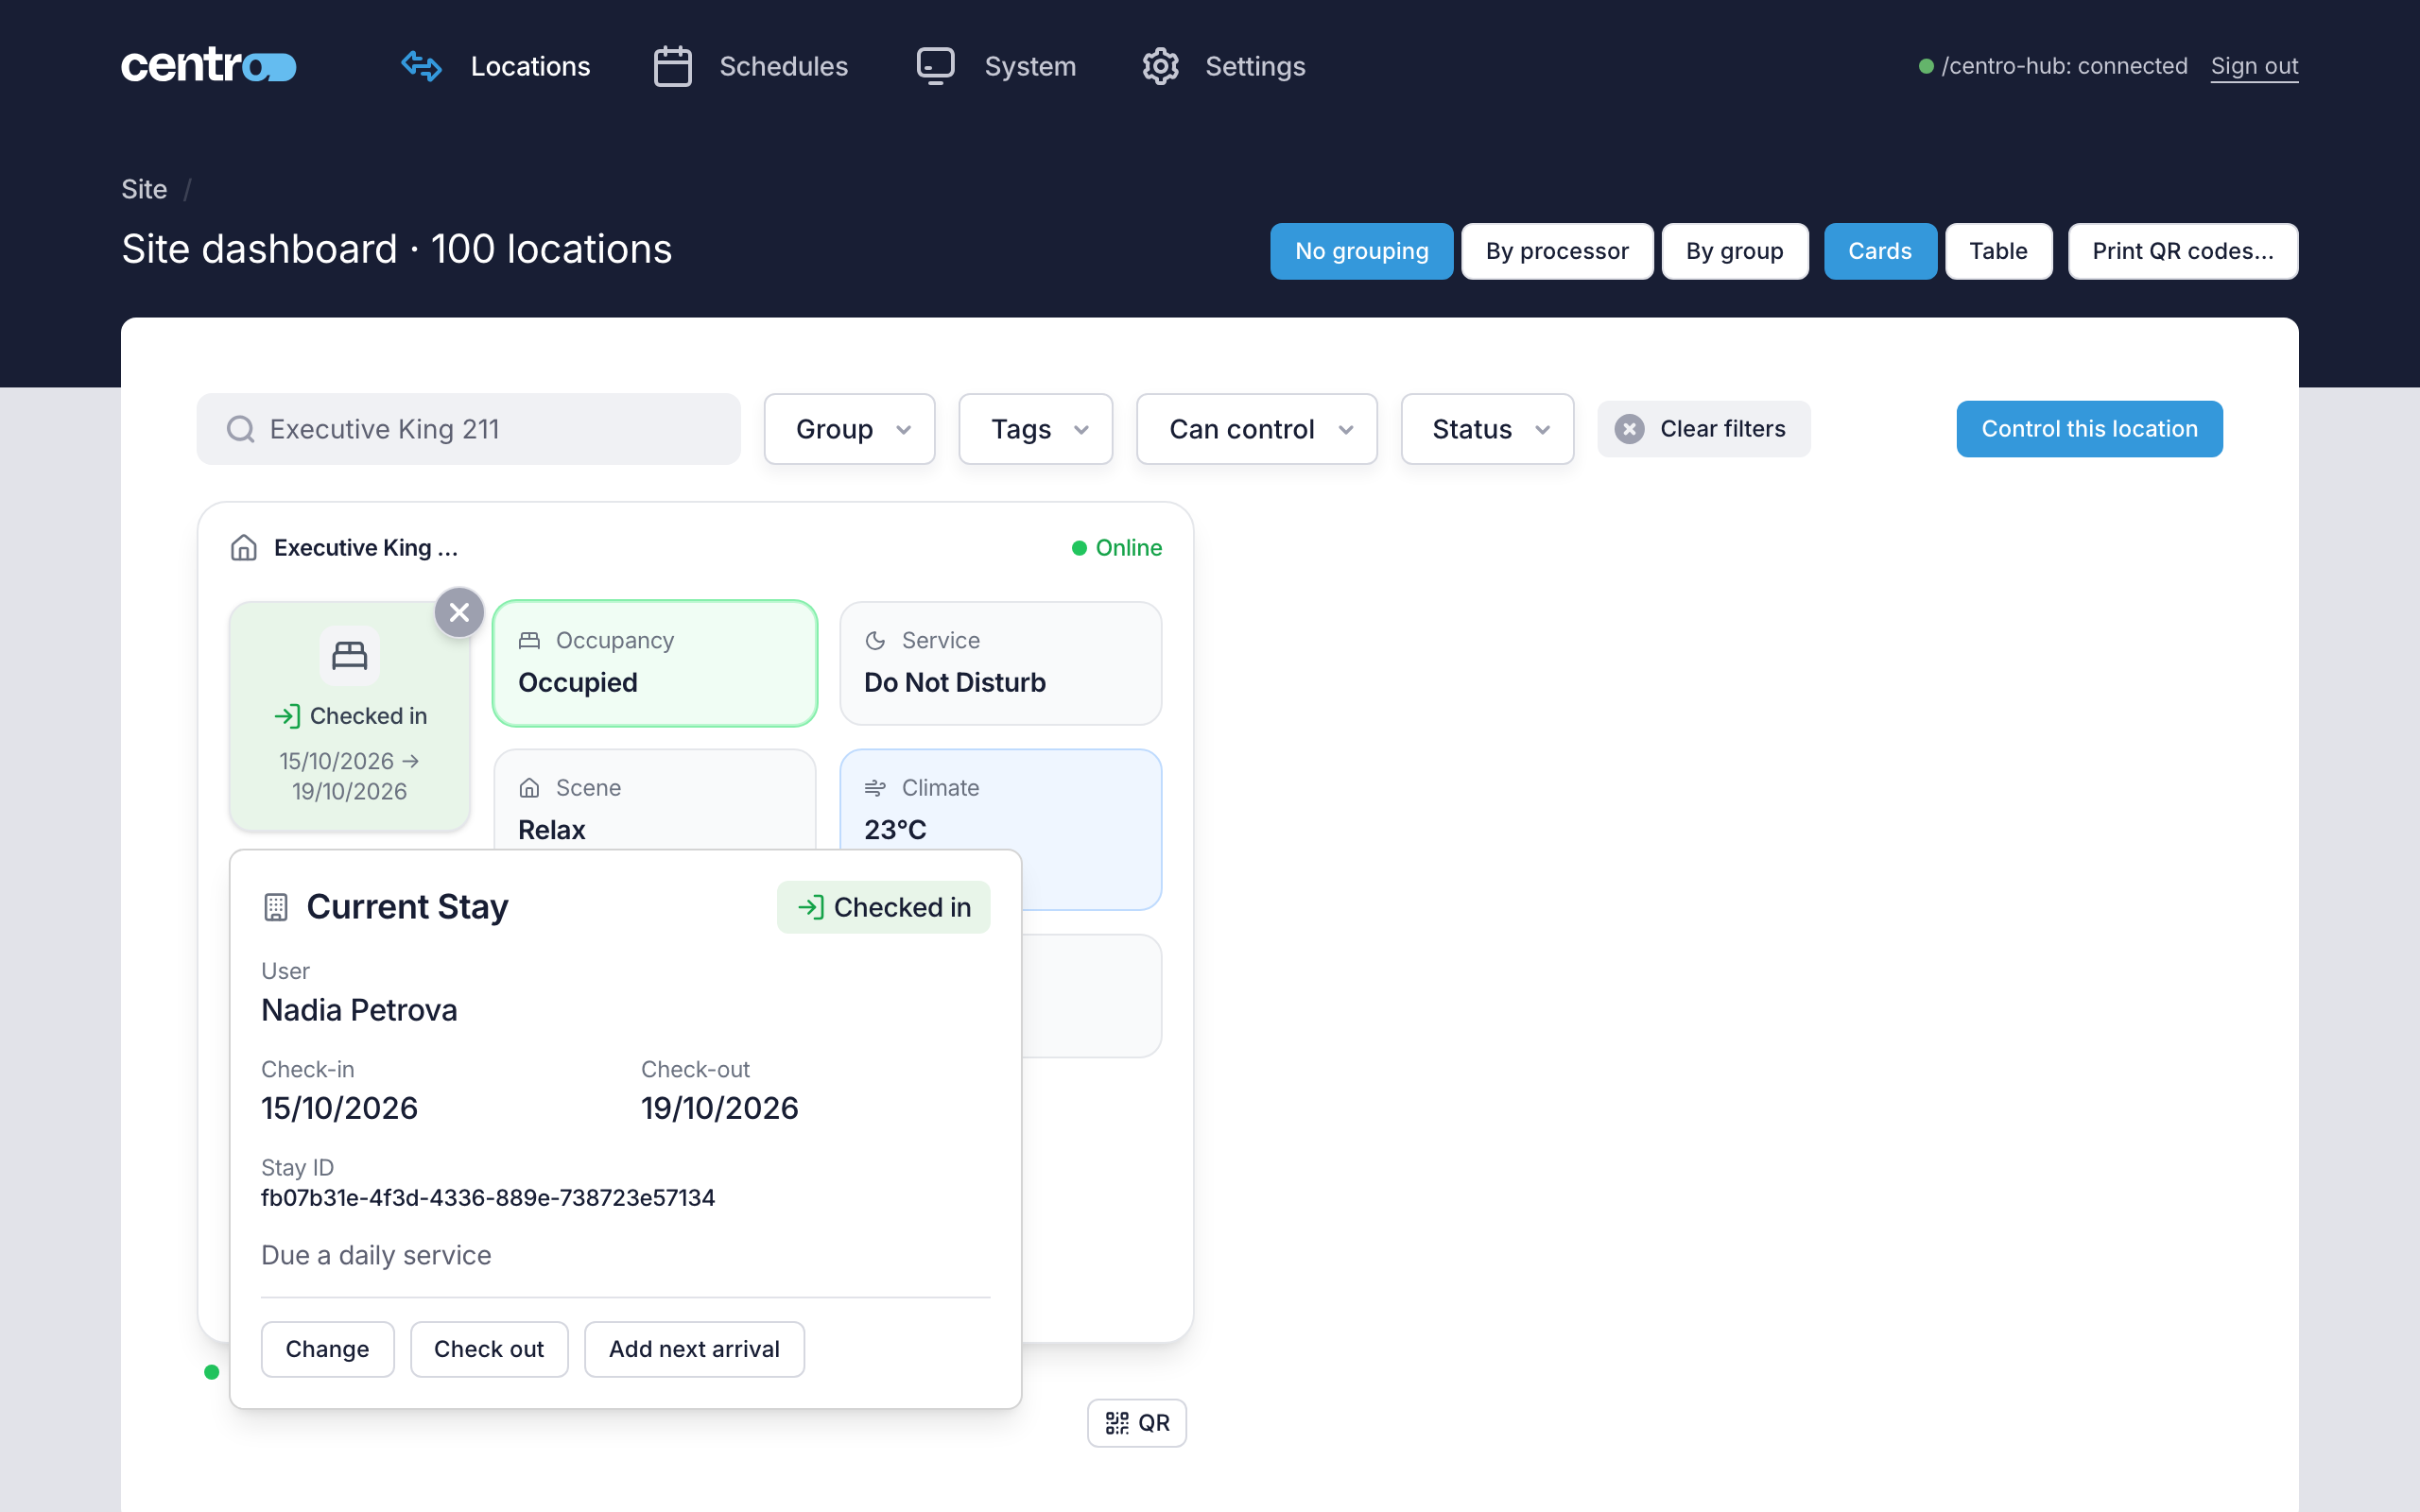Click the Service Do Not Disturb tile

1000,663
